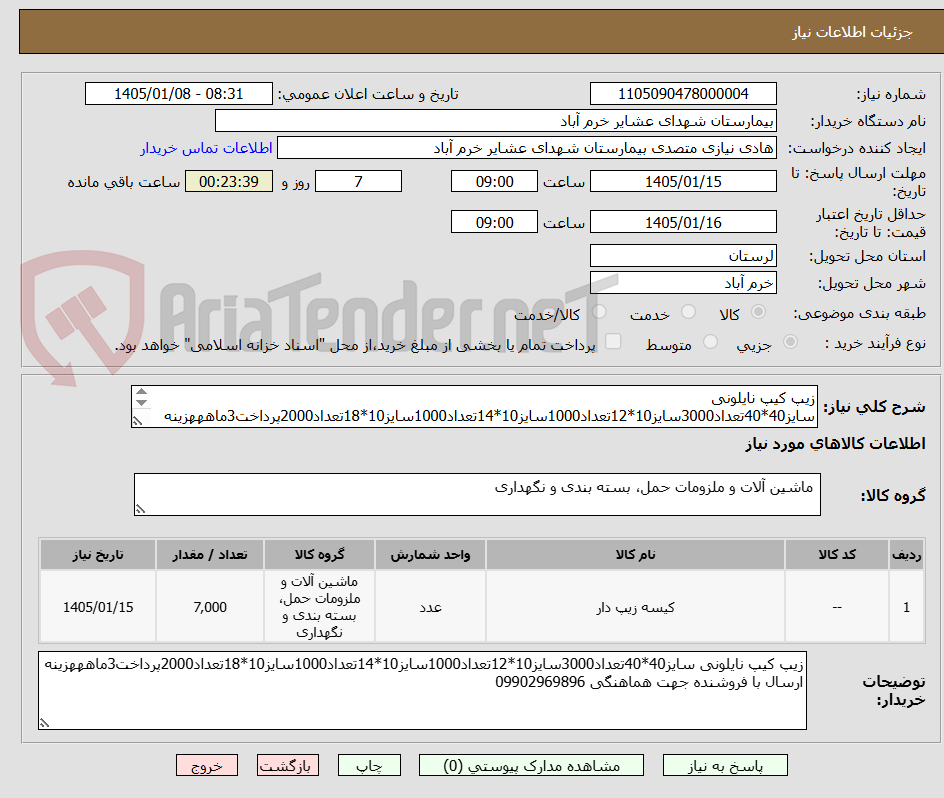Click the چاپ print button
This screenshot has width=944, height=798.
point(369,765)
